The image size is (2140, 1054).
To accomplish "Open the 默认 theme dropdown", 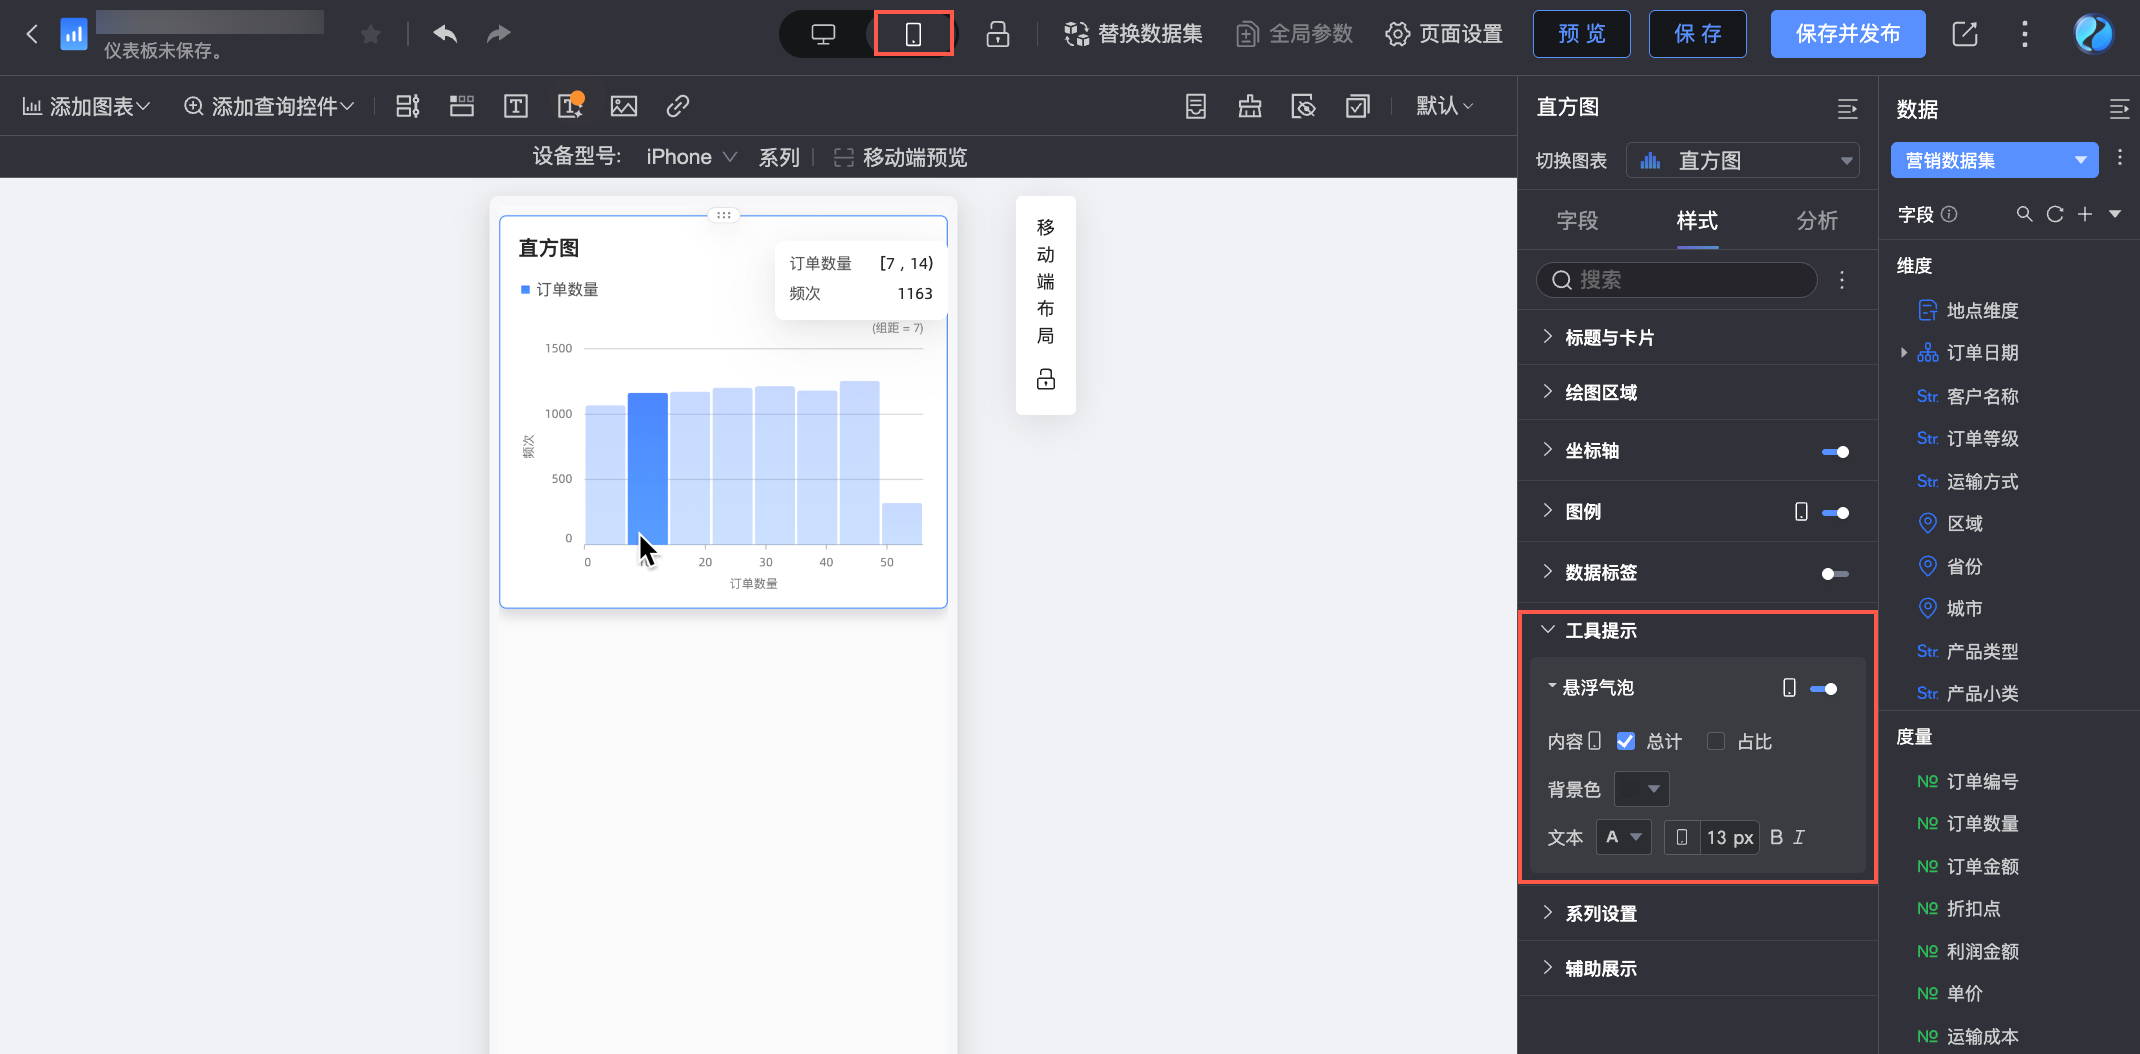I will [x=1445, y=106].
